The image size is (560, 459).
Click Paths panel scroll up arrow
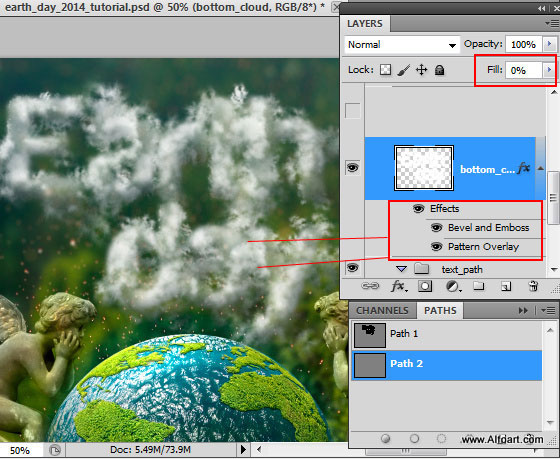point(550,330)
